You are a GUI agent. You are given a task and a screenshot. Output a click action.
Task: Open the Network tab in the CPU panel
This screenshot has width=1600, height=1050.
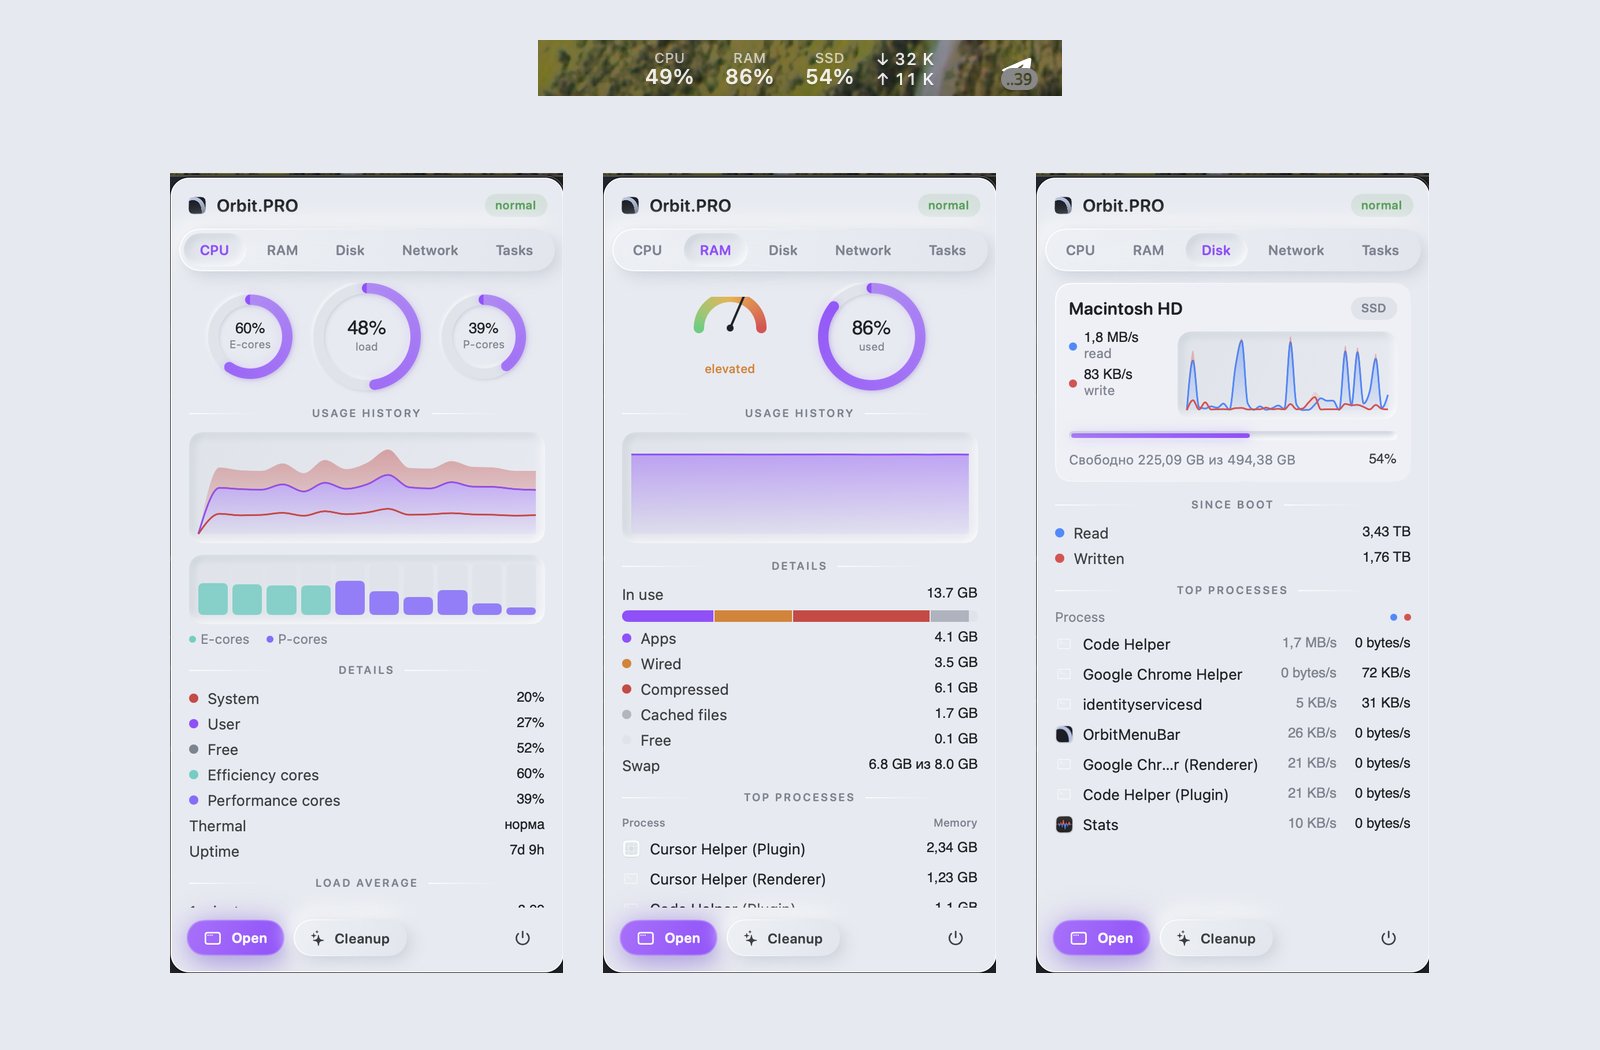[x=430, y=250]
